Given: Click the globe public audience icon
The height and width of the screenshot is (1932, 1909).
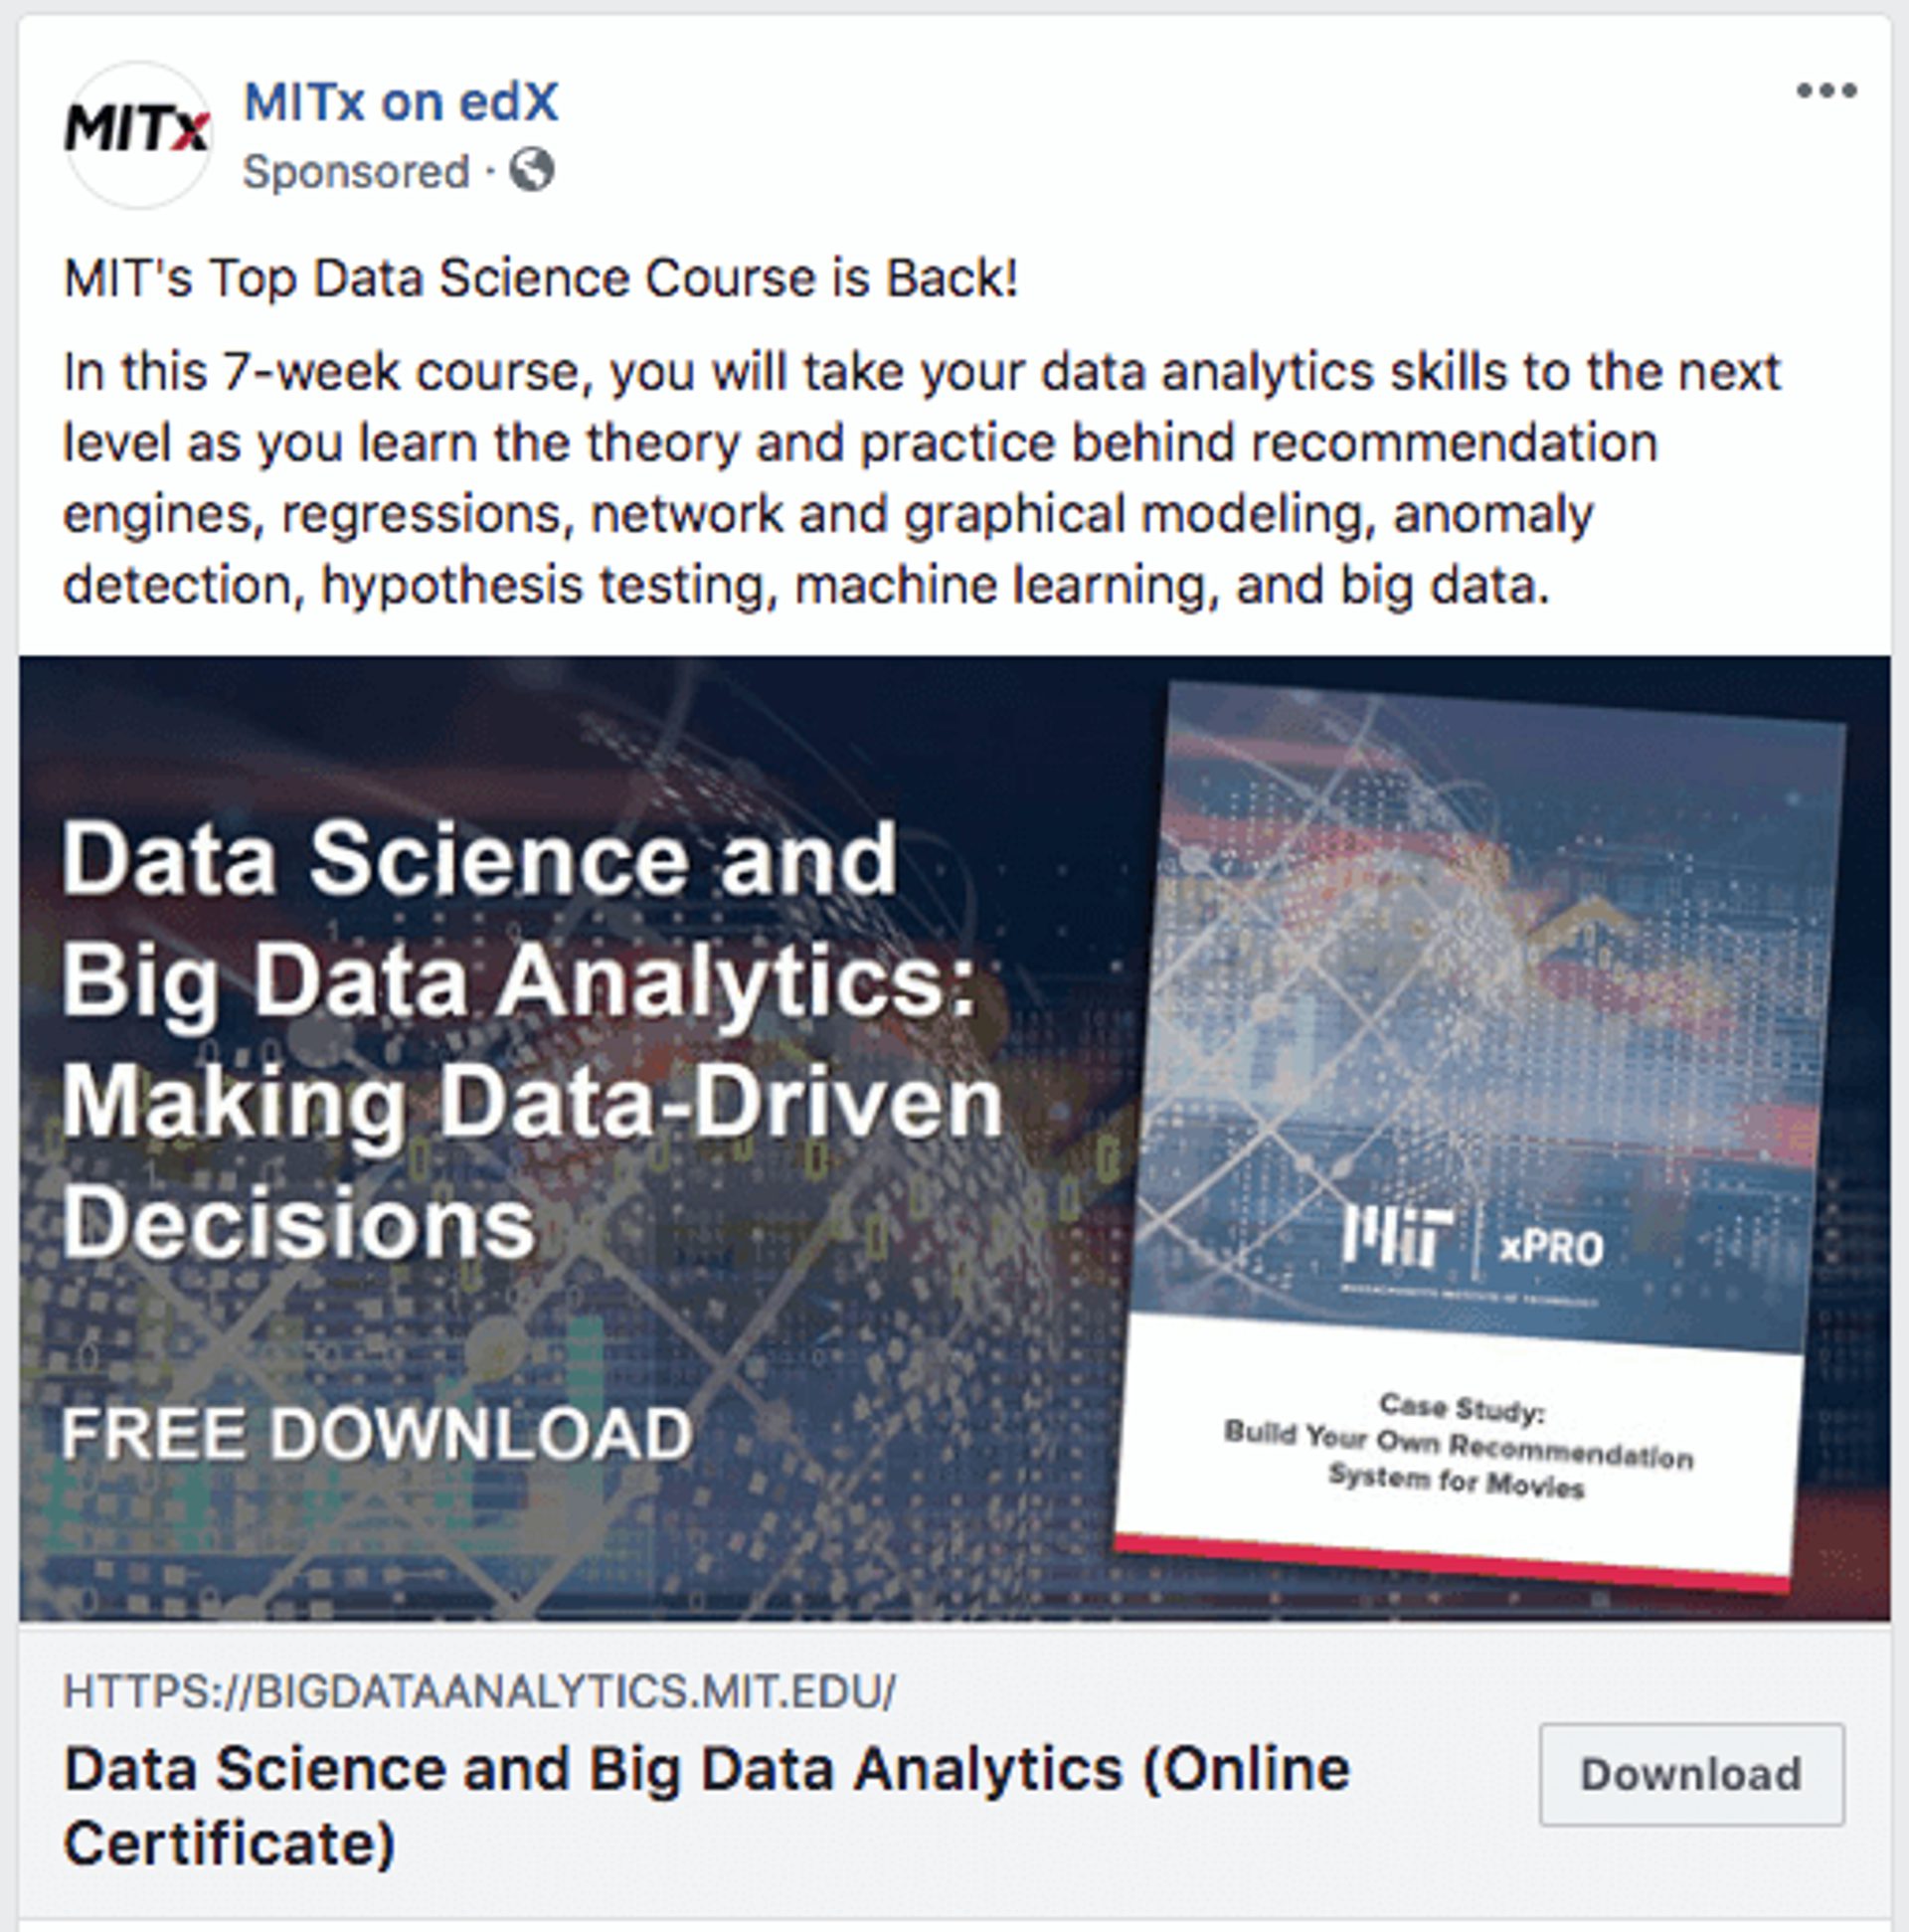Looking at the screenshot, I should pyautogui.click(x=532, y=170).
